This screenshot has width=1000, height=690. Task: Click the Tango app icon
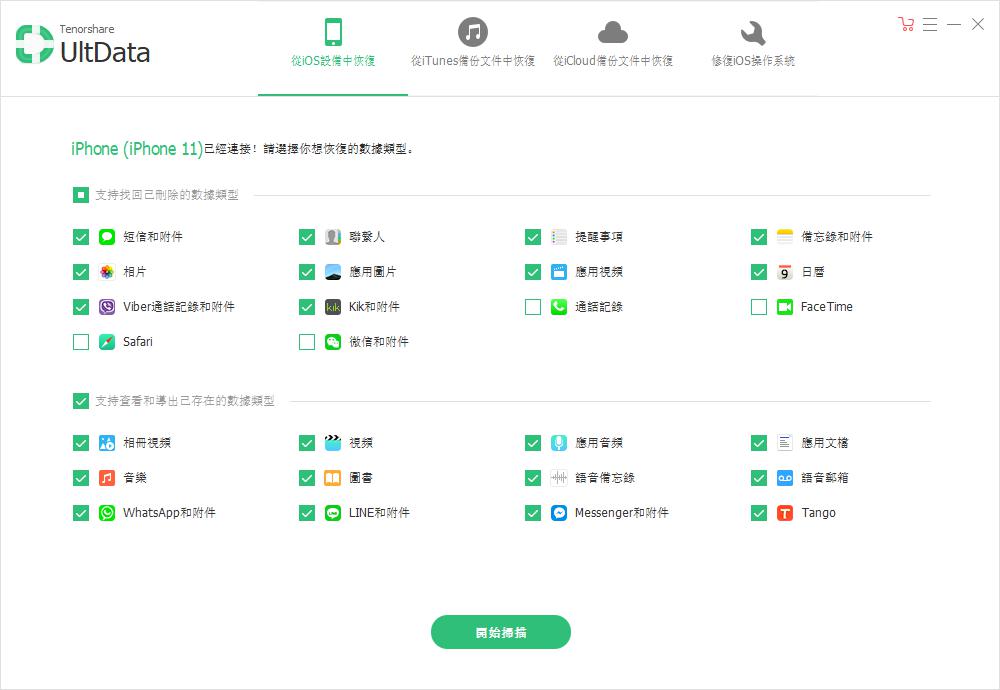click(784, 513)
